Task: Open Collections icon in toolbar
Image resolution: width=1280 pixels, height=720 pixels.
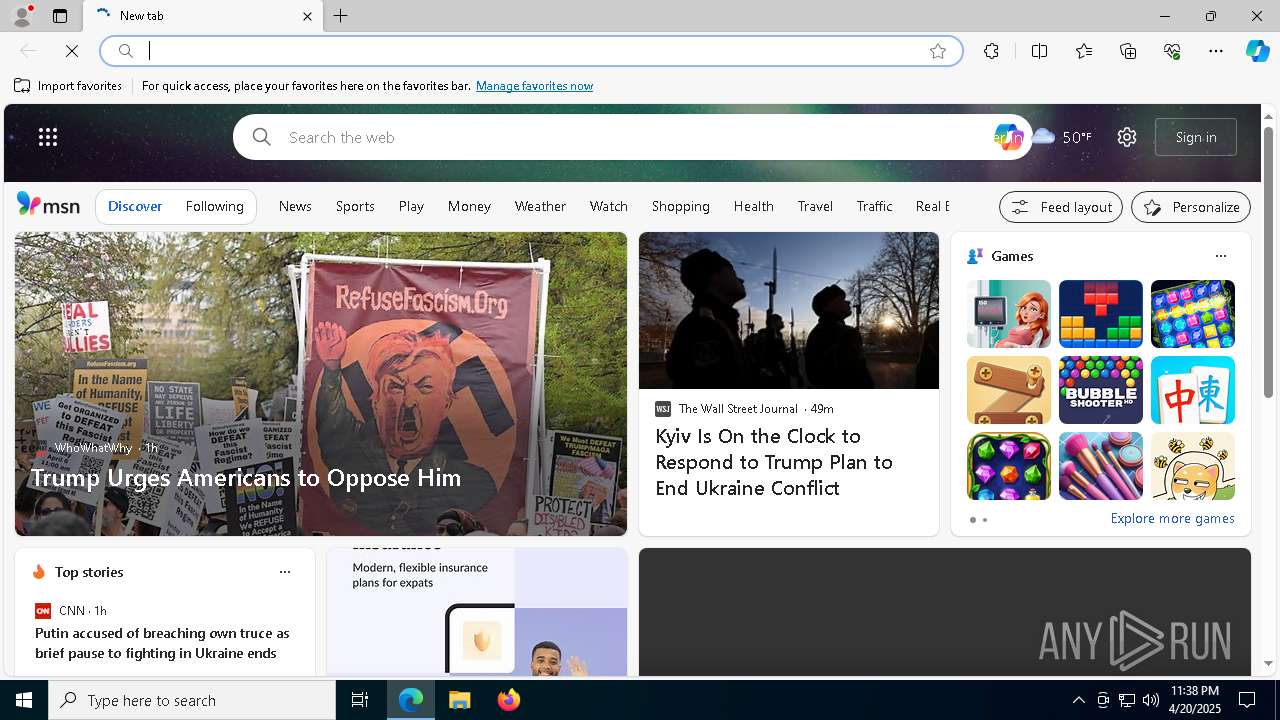Action: click(x=1128, y=51)
